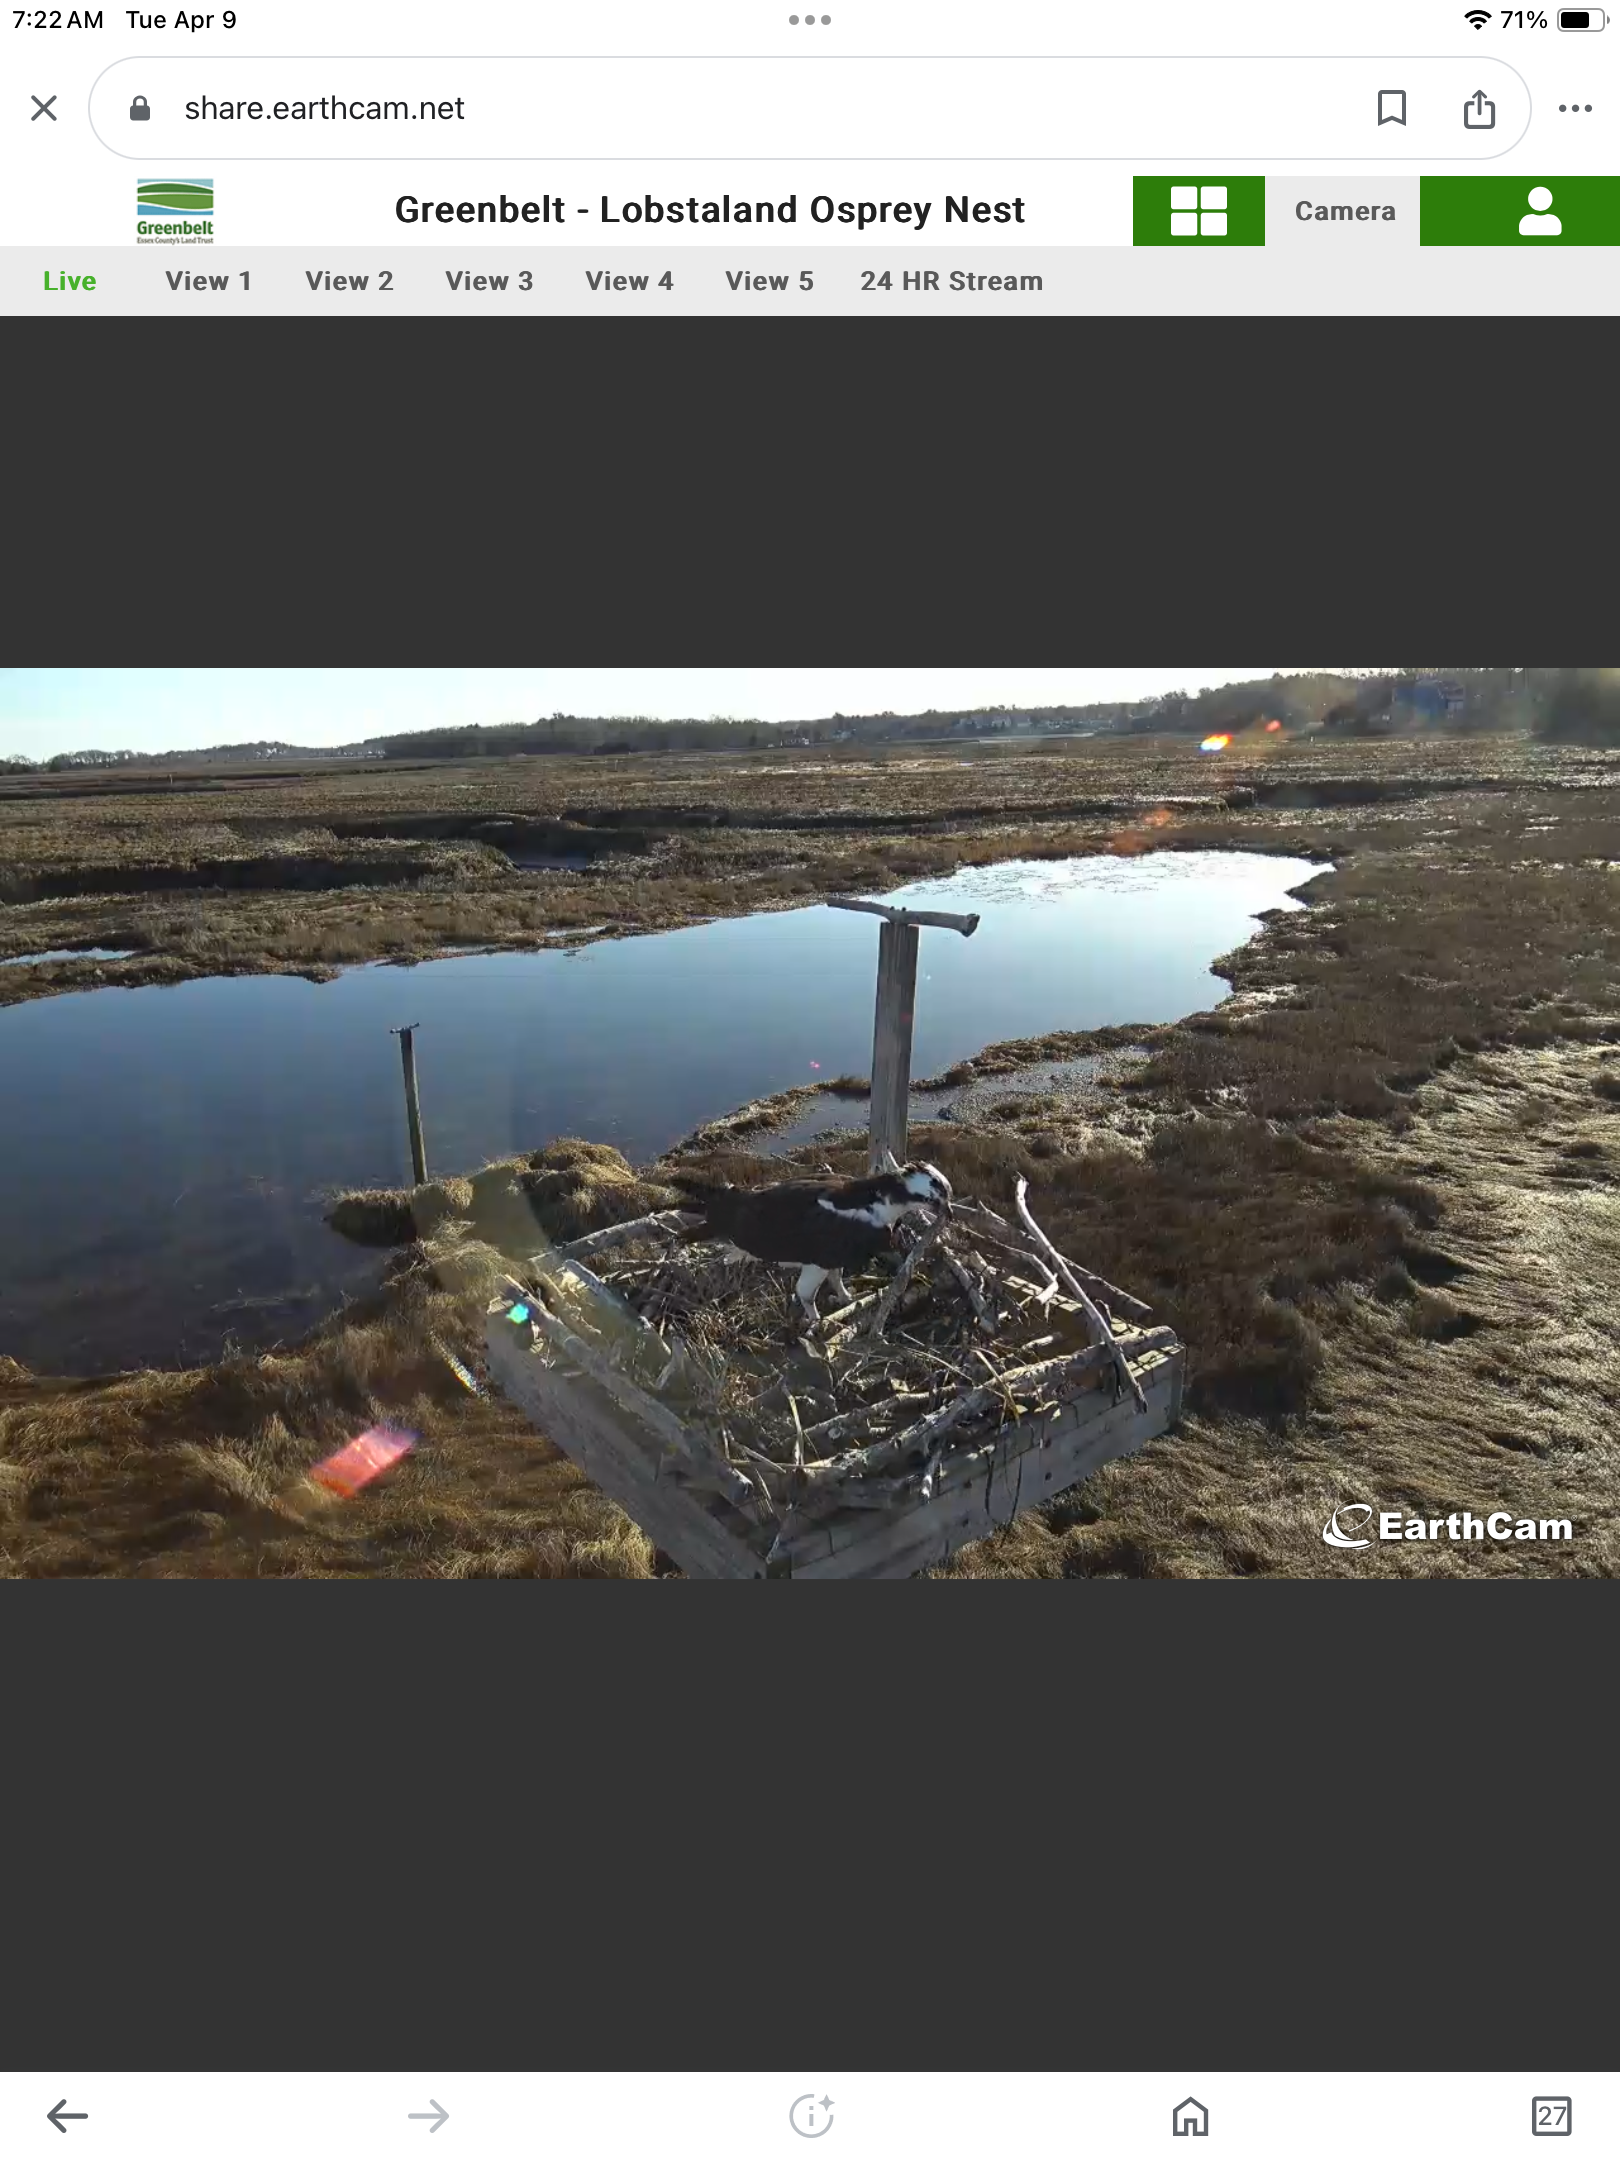Tap the bookmark icon in address bar
Viewport: 1620px width, 2160px height.
point(1391,108)
